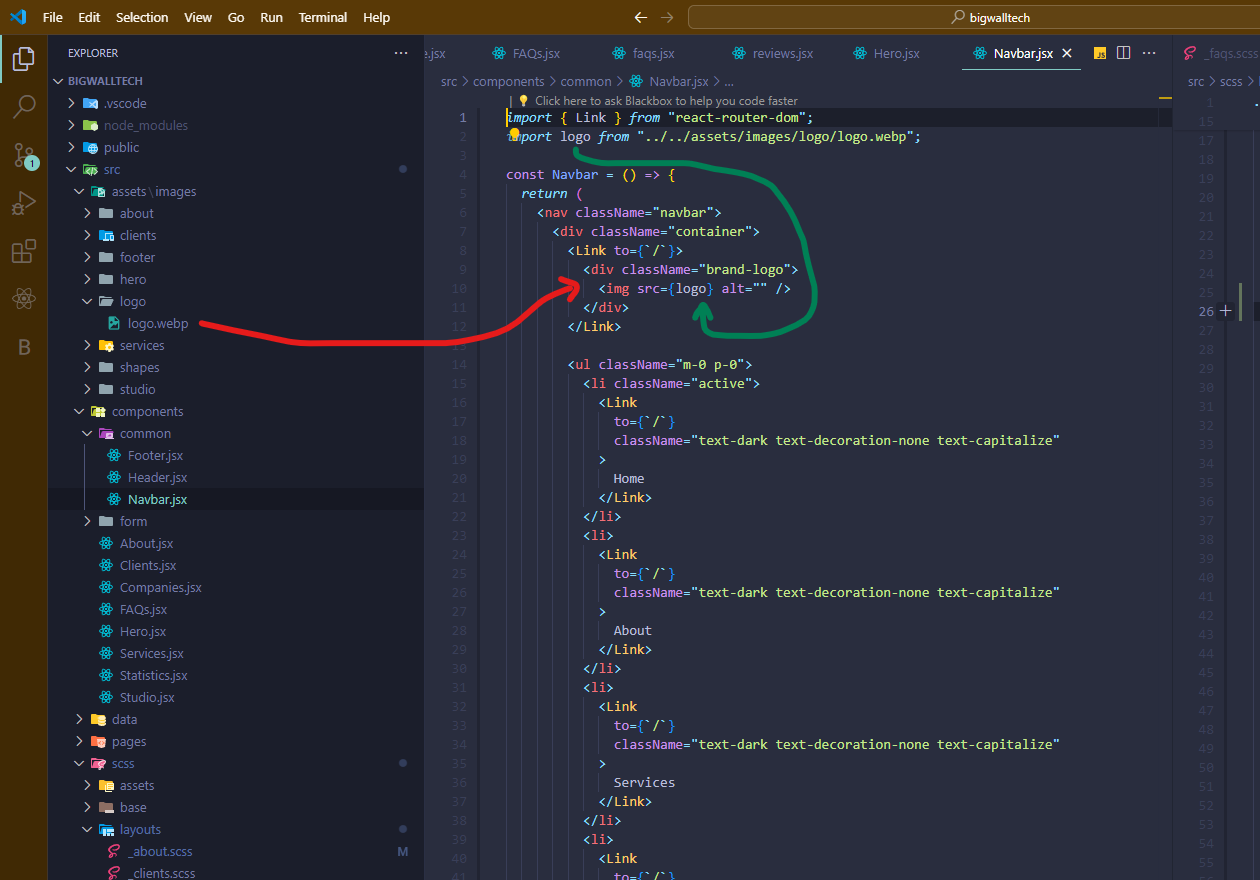The width and height of the screenshot is (1260, 880).
Task: Switch to the Hero.jsx tab
Action: pos(896,53)
